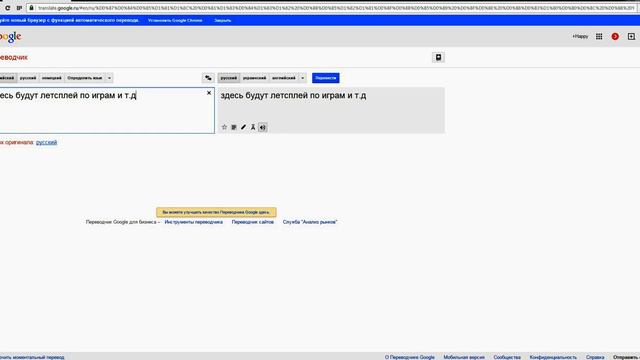Open 'Сообщества' footer link

pyautogui.click(x=507, y=357)
